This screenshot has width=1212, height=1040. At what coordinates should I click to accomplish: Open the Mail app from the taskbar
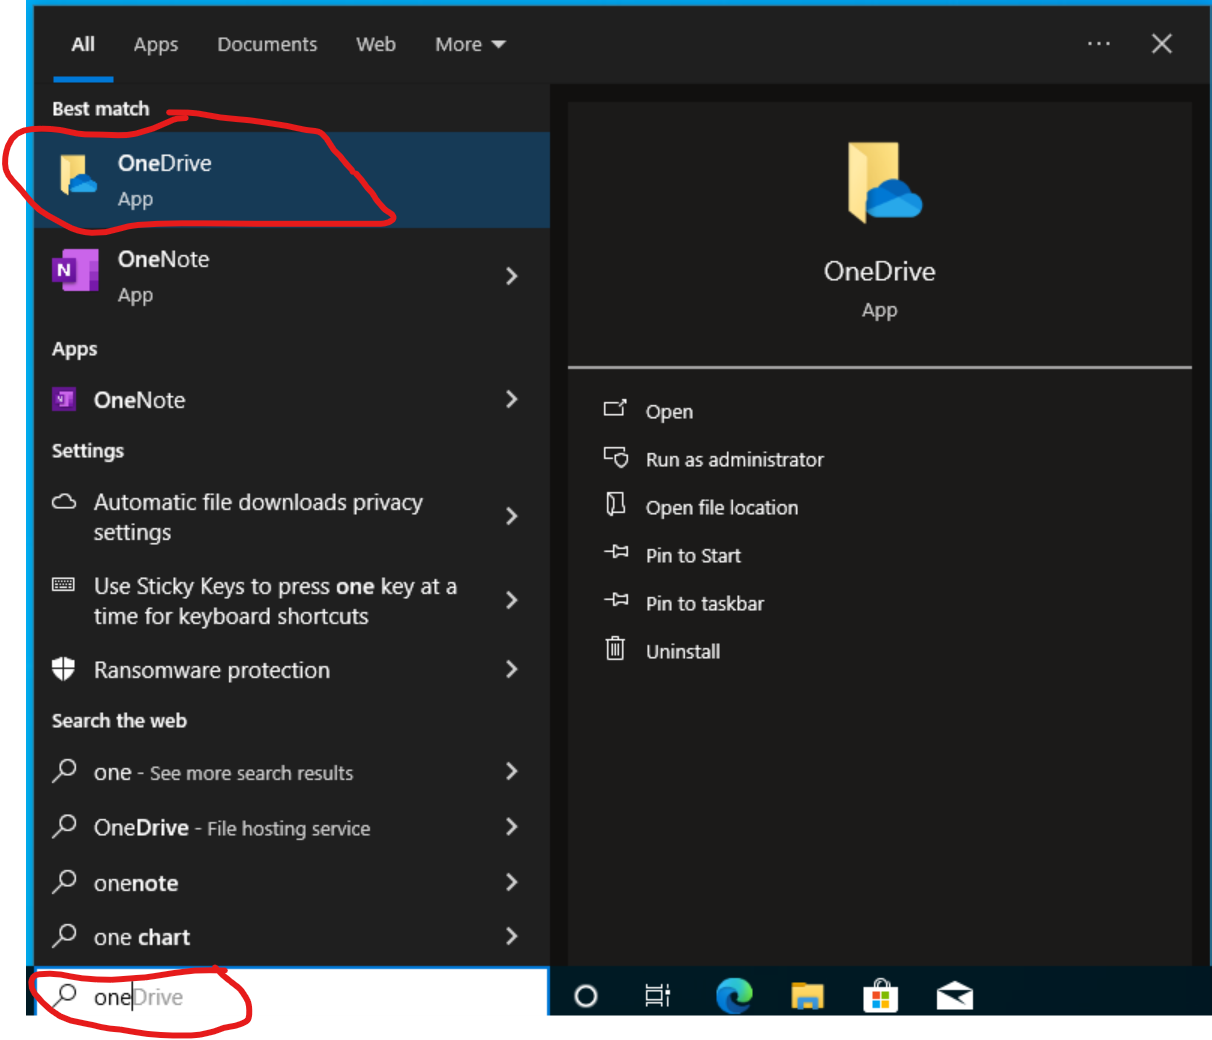pos(955,996)
